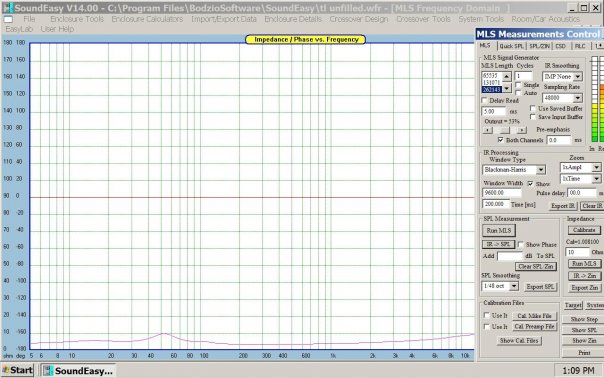
Task: Click the Cycles input field
Action: (x=524, y=76)
